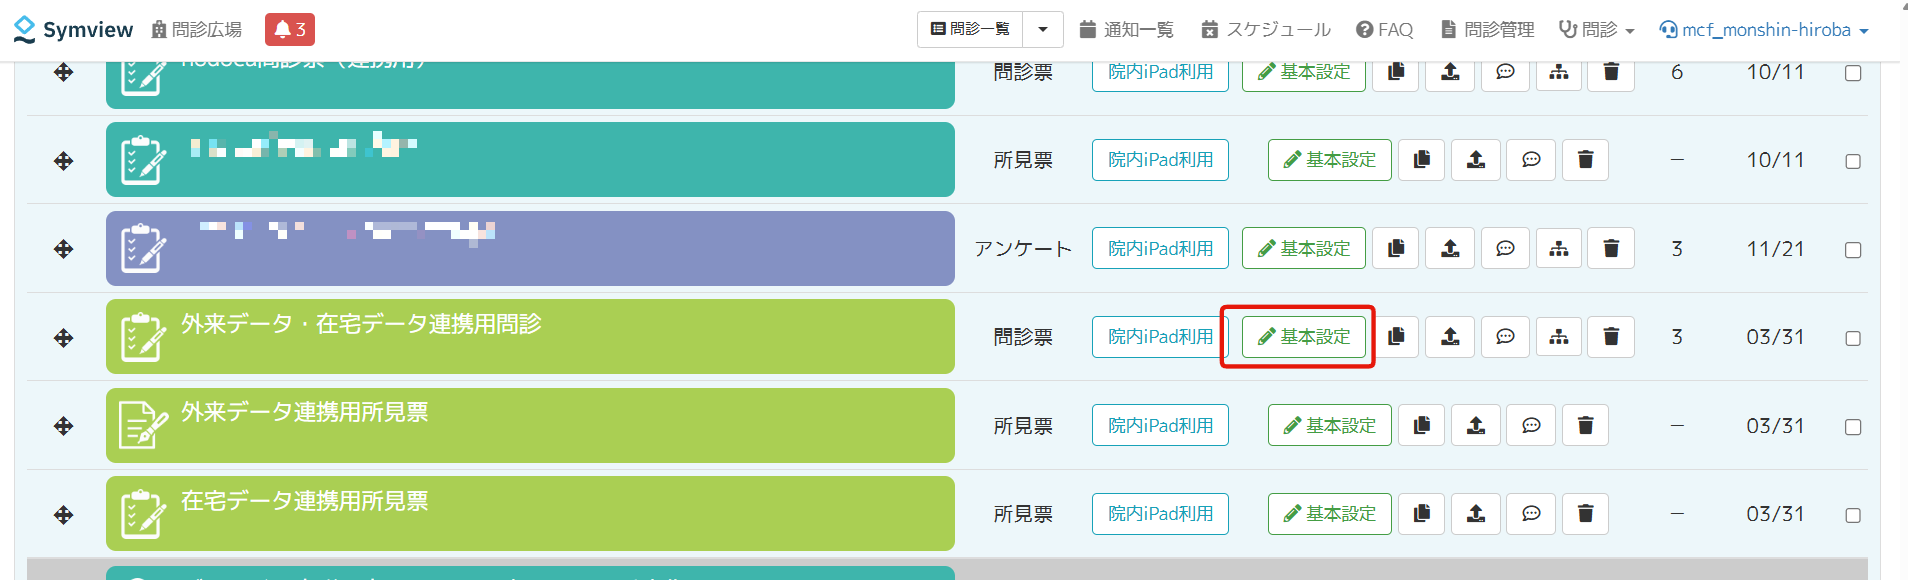Open 基本設定 for 外来データ連携用所見票

[1330, 426]
